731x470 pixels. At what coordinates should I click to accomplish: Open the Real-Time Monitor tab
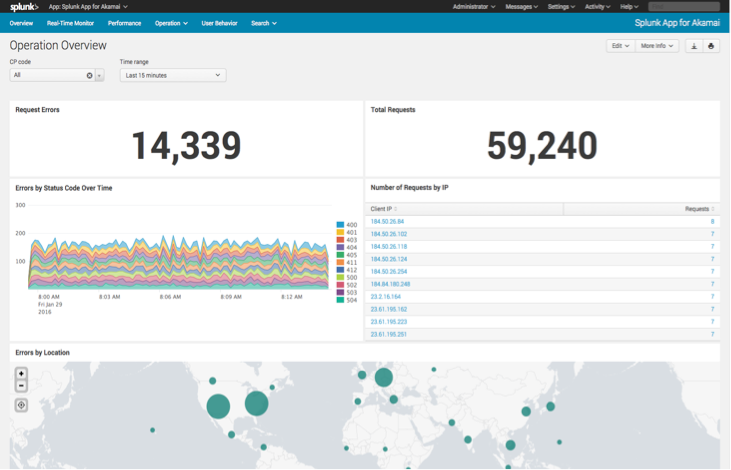pyautogui.click(x=70, y=23)
